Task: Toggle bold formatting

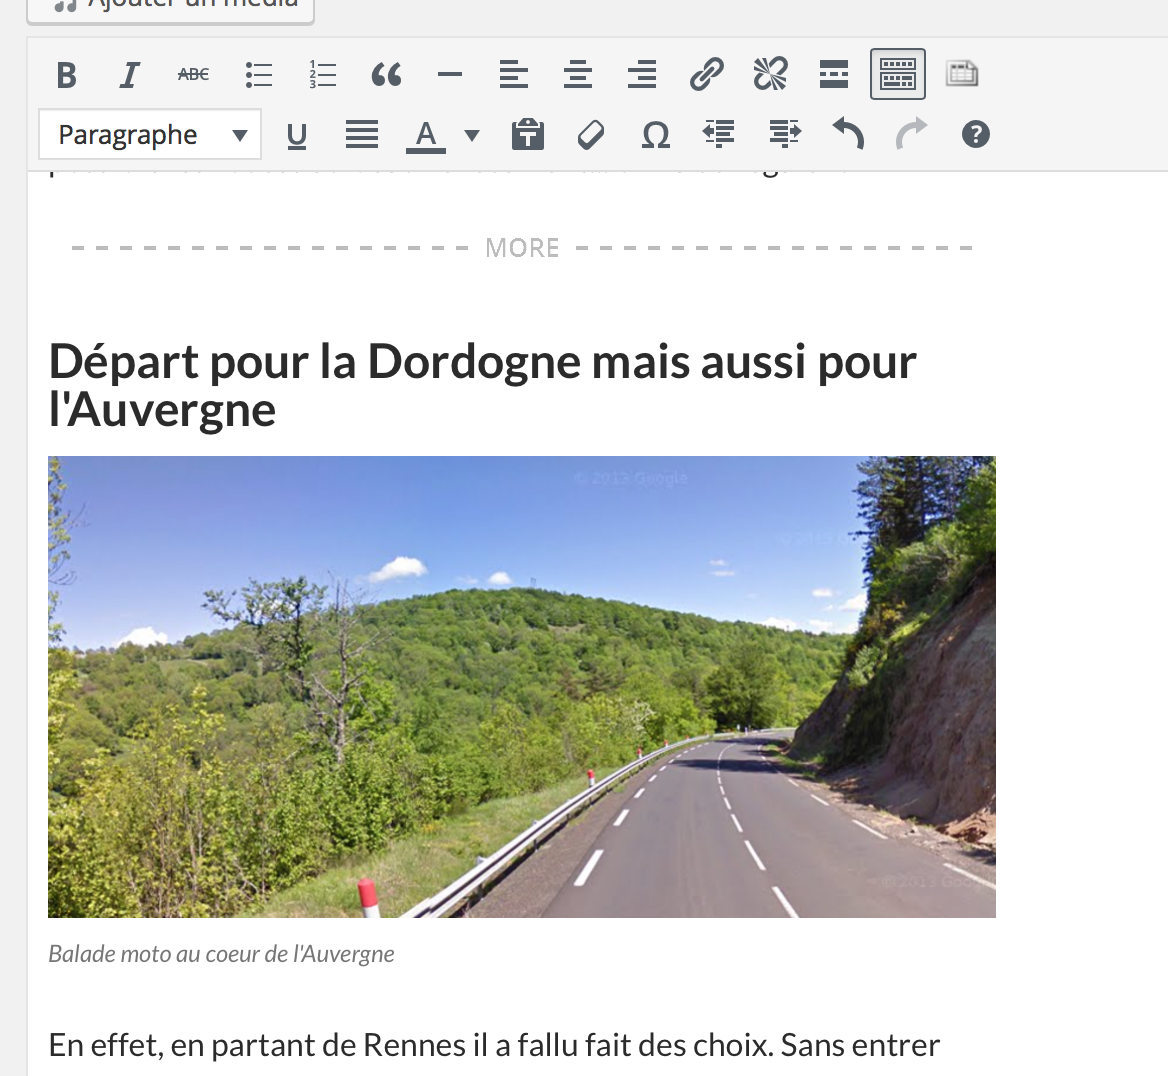Action: point(66,74)
